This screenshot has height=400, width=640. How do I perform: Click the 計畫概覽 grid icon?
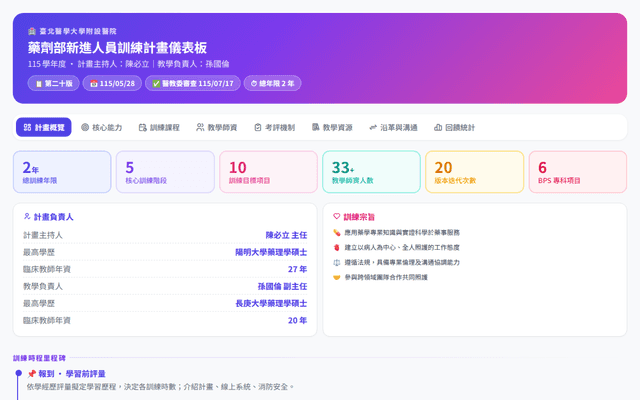(27, 127)
